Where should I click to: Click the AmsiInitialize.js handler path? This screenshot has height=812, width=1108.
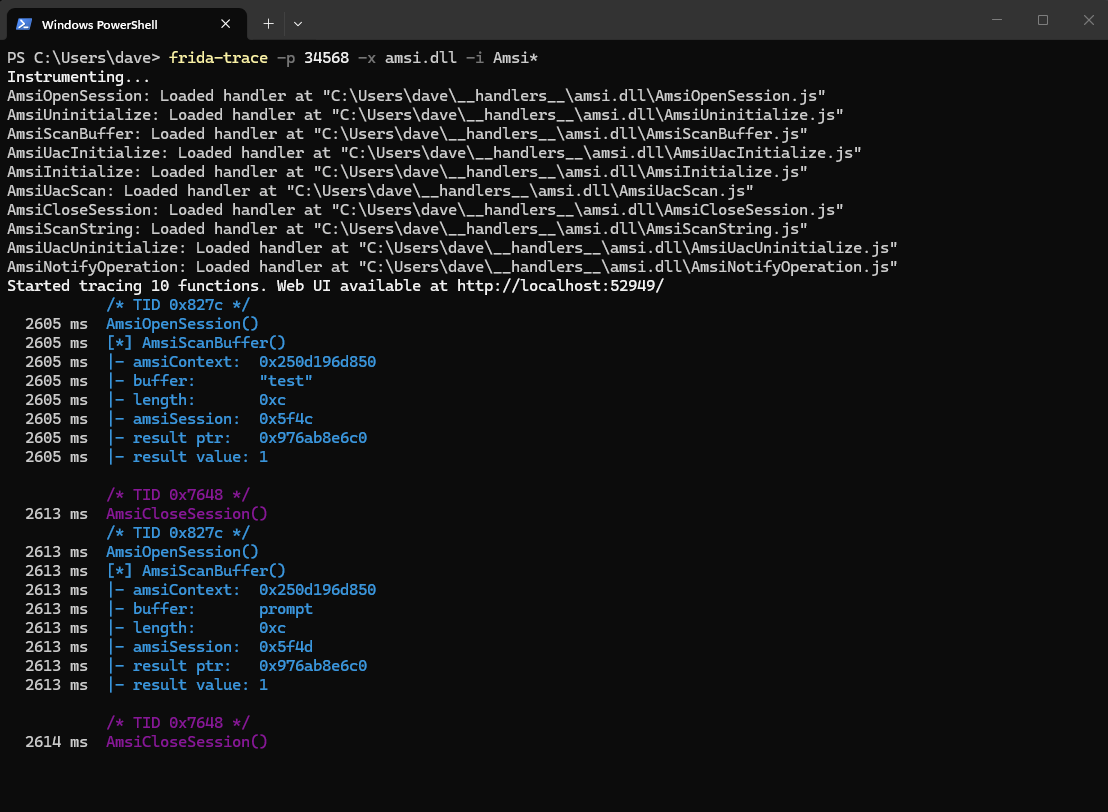click(560, 172)
